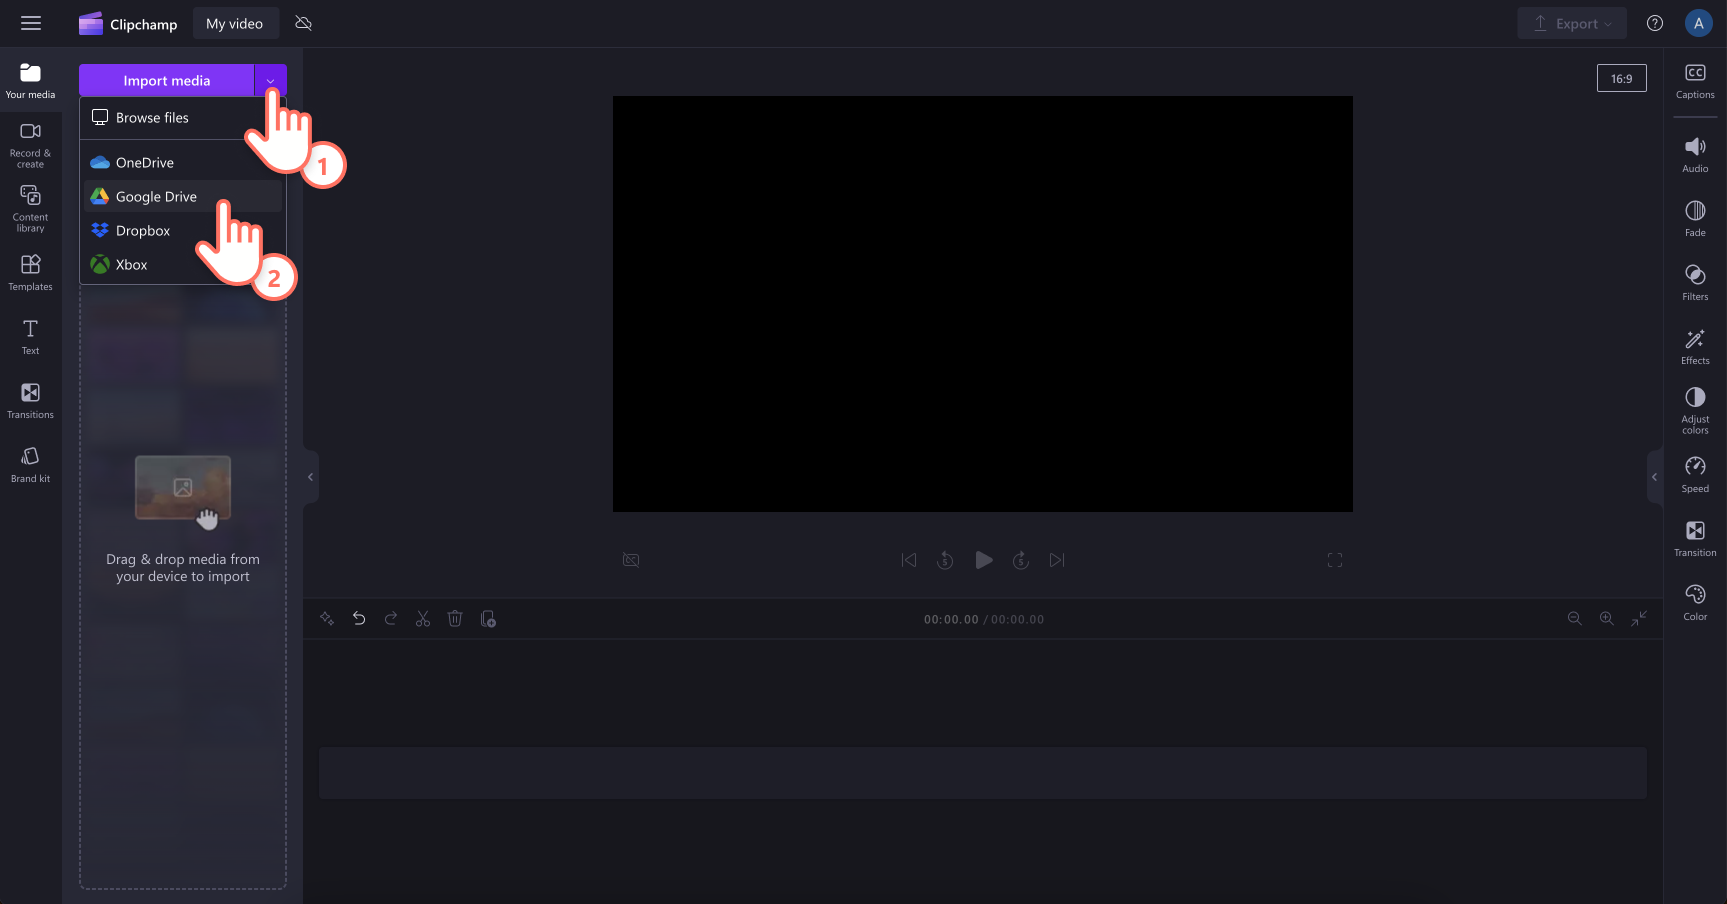Open the Effects panel
Viewport: 1727px width, 904px height.
coord(1695,345)
